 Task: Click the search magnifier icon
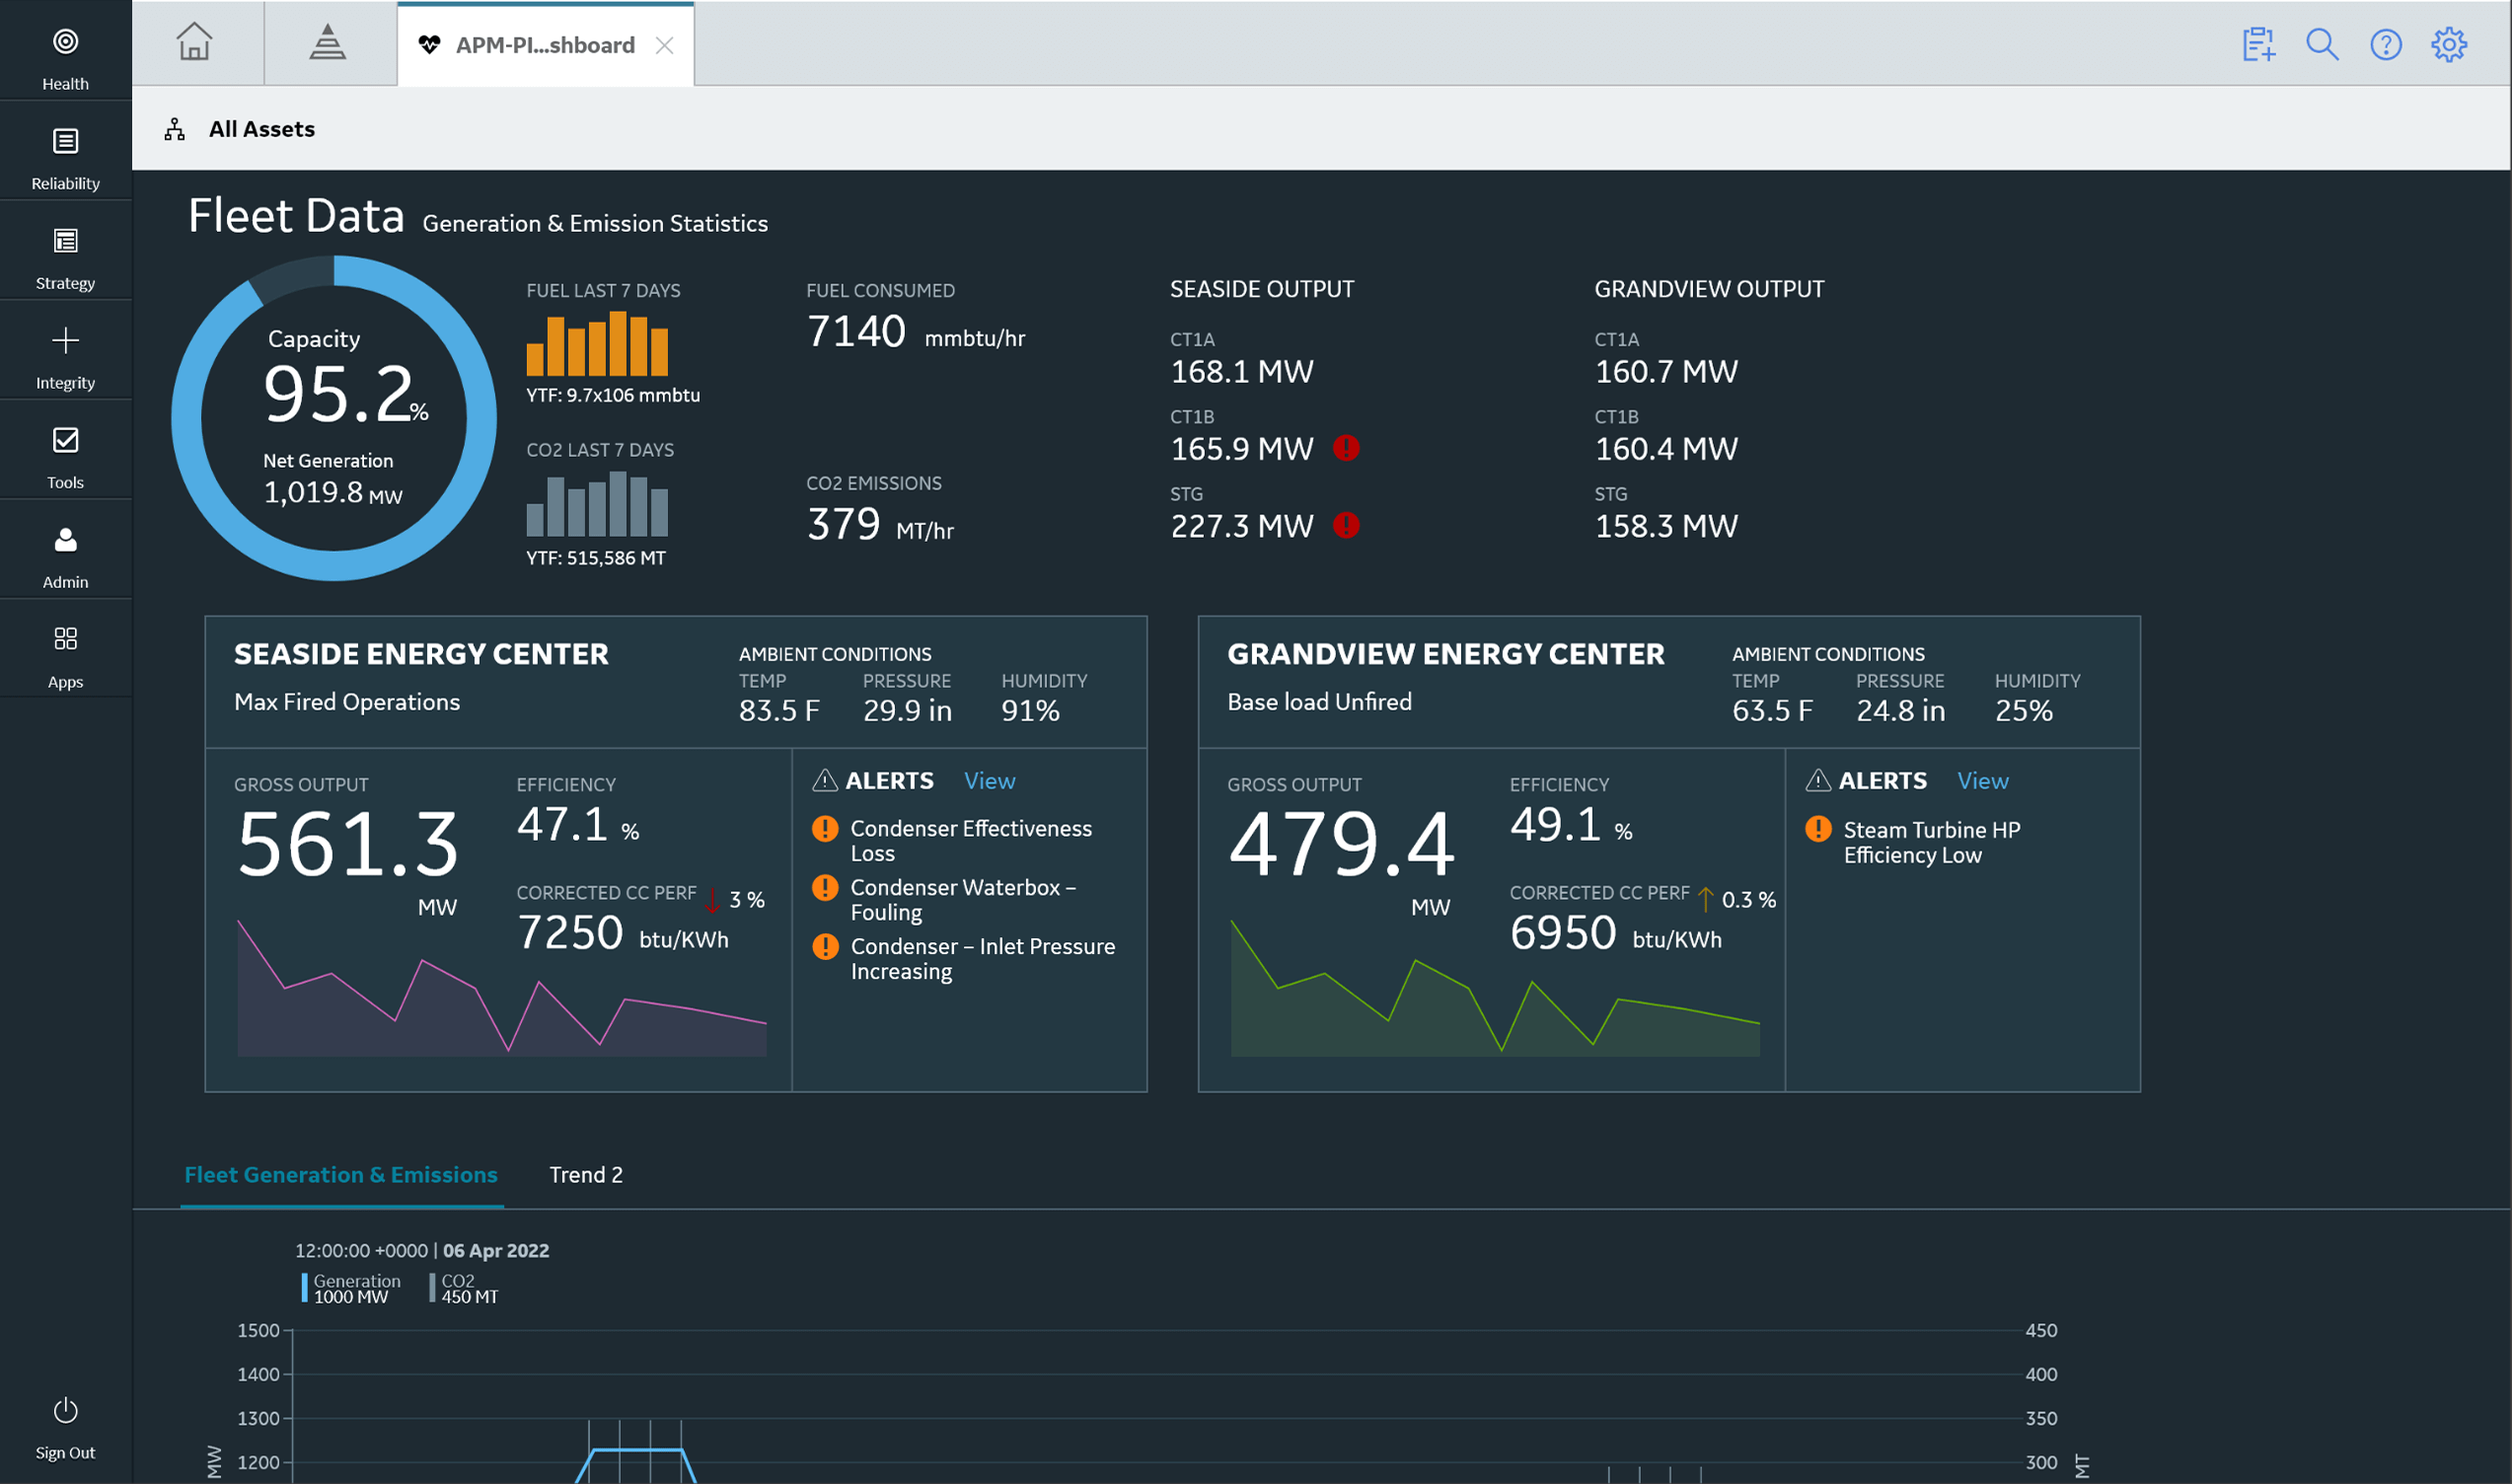pyautogui.click(x=2321, y=44)
